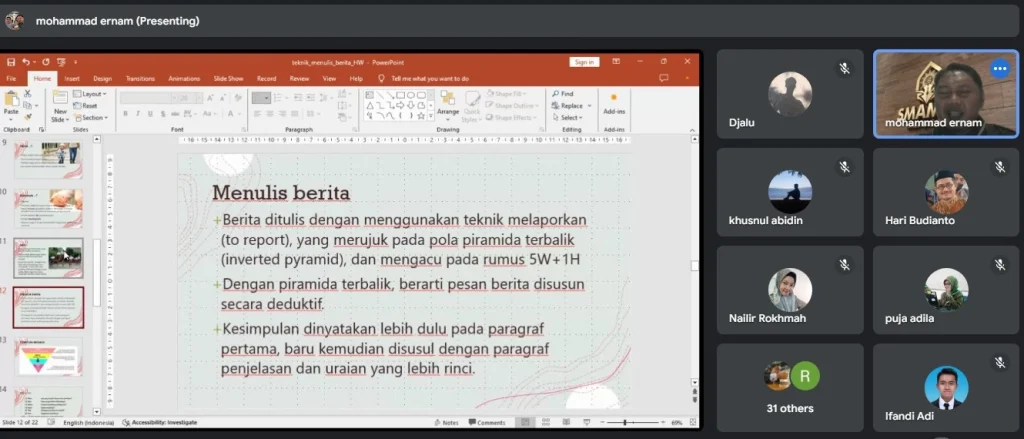Viewport: 1024px width, 439px height.
Task: Open Comments from the status bar
Action: pos(487,423)
